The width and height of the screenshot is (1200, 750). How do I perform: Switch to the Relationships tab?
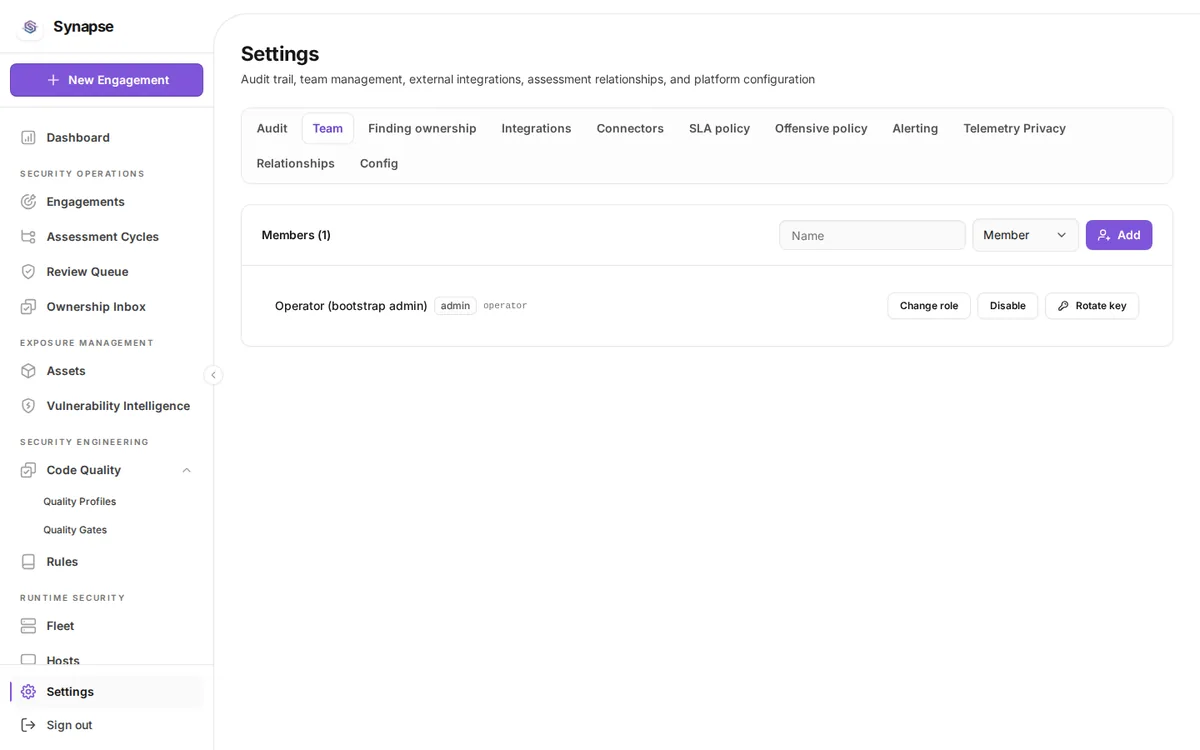[296, 163]
